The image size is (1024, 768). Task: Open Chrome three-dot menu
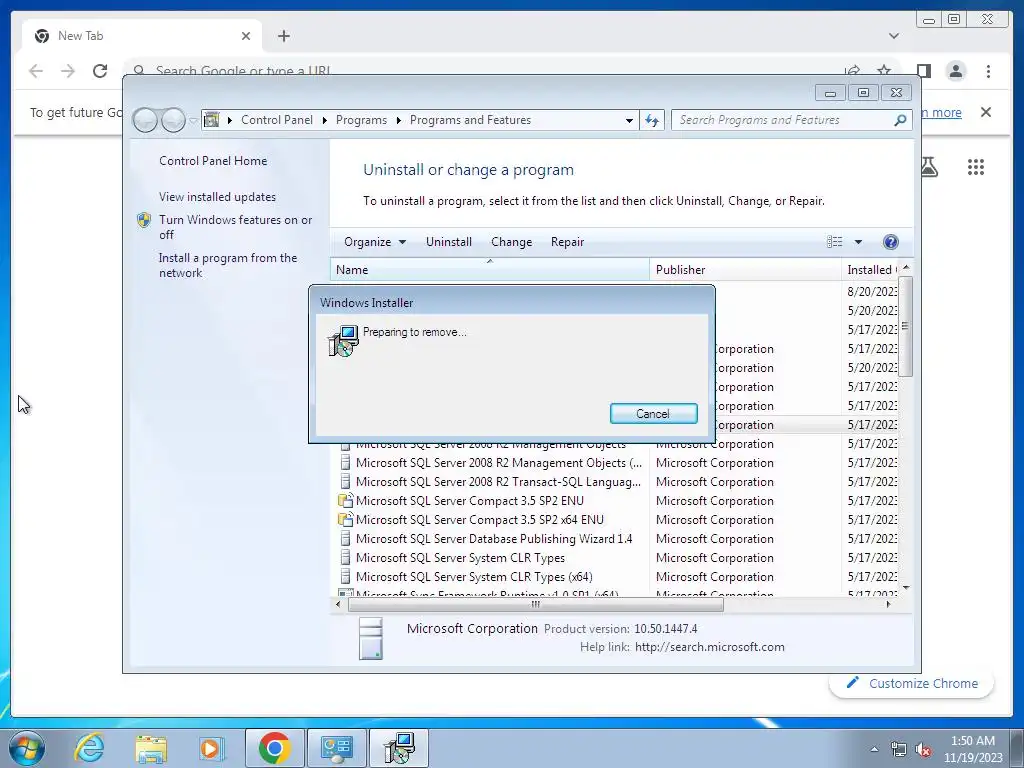[988, 71]
